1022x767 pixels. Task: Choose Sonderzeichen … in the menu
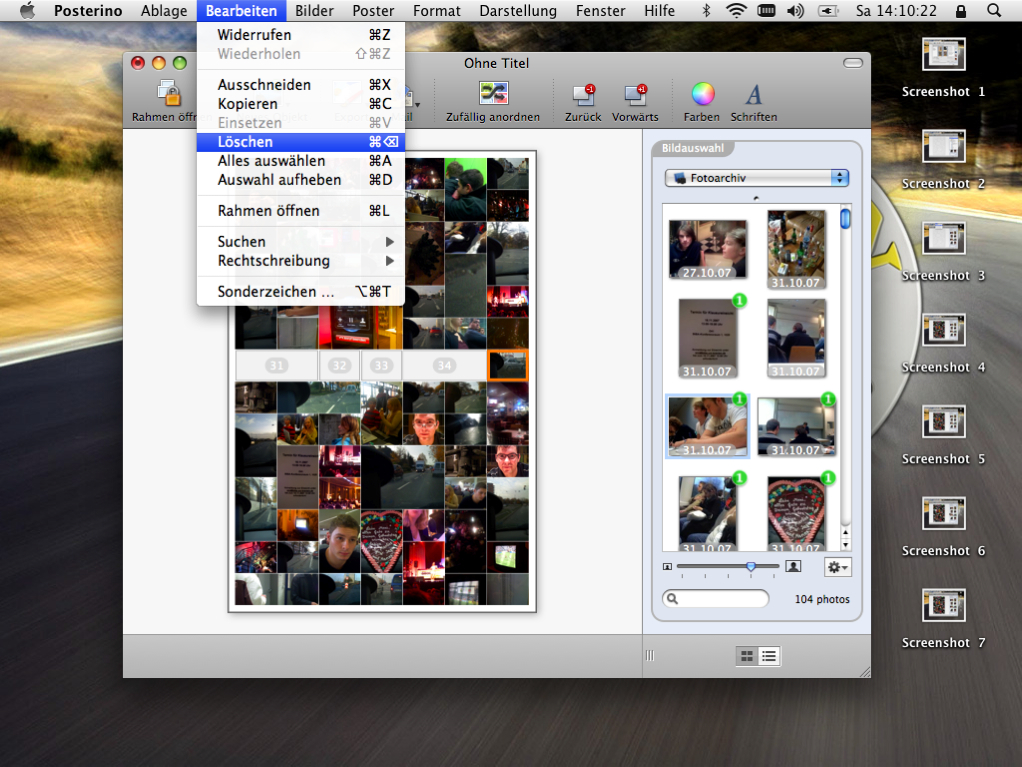click(300, 292)
